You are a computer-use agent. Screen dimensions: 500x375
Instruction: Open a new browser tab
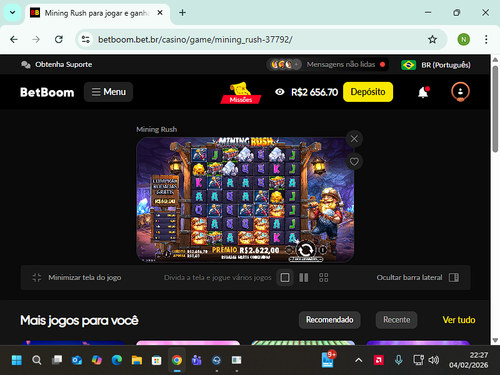(x=182, y=13)
